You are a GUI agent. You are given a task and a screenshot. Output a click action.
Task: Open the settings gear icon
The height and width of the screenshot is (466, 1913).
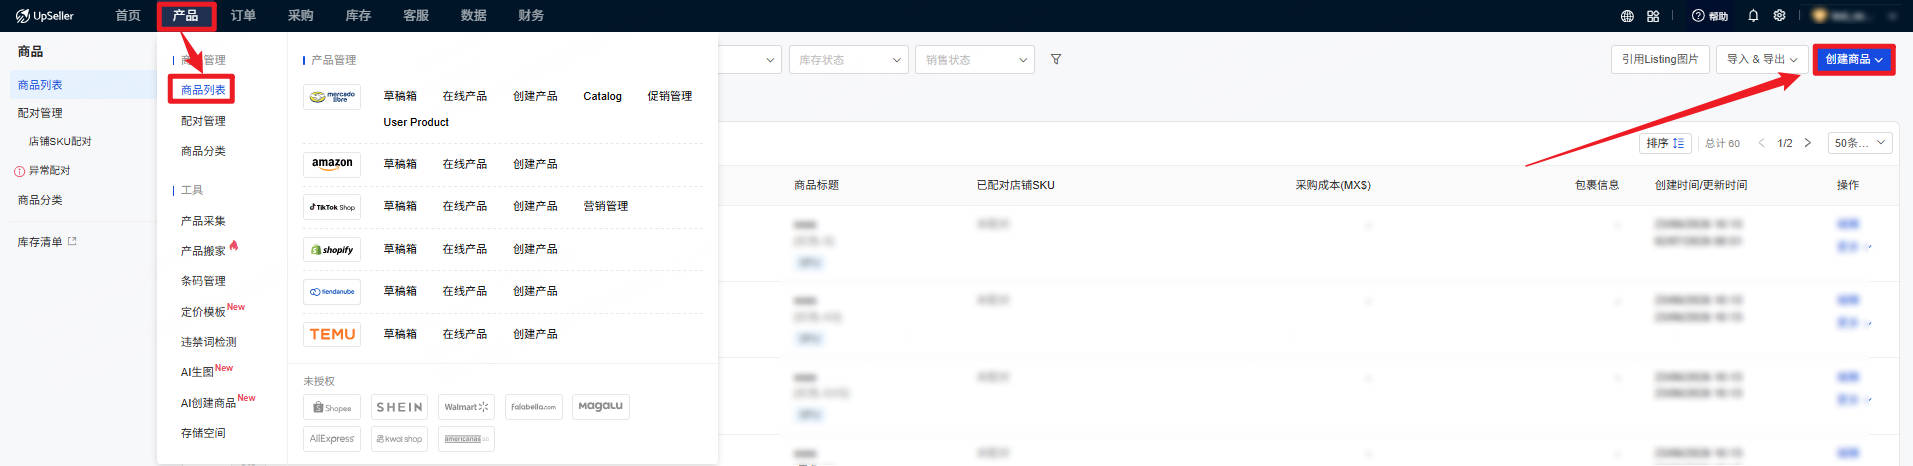1779,16
